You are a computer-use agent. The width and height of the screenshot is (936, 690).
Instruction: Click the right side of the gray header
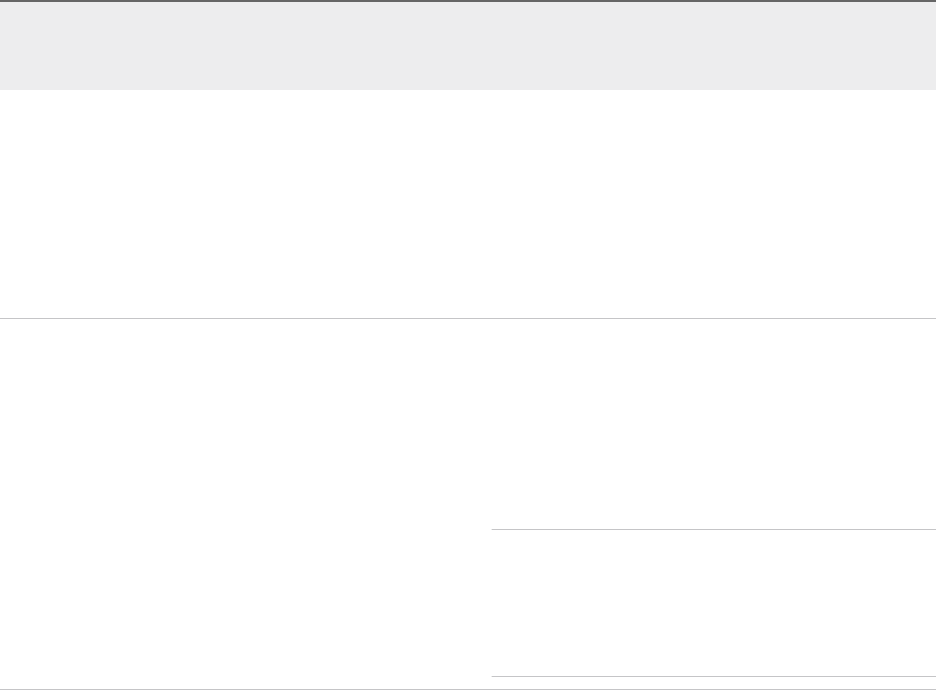pyautogui.click(x=800, y=46)
